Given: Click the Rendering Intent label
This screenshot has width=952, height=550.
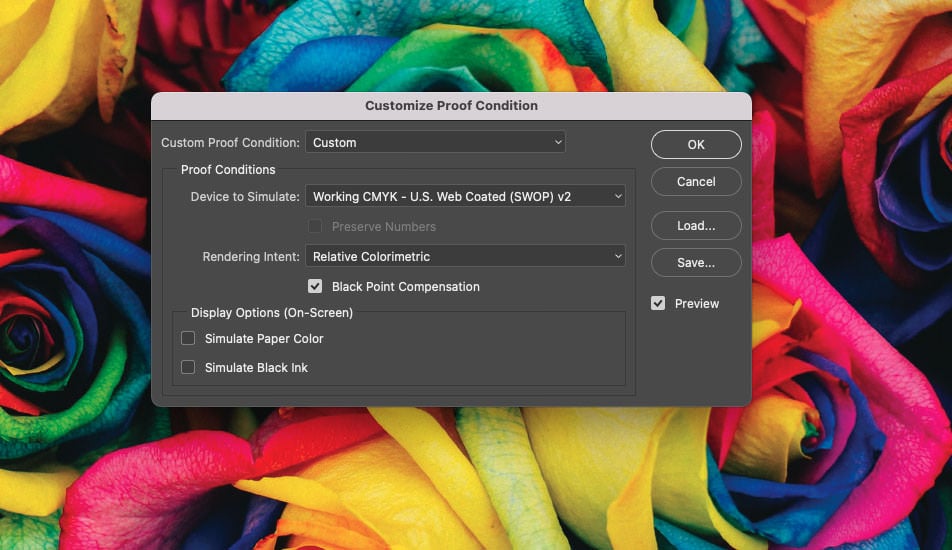Looking at the screenshot, I should tap(251, 257).
